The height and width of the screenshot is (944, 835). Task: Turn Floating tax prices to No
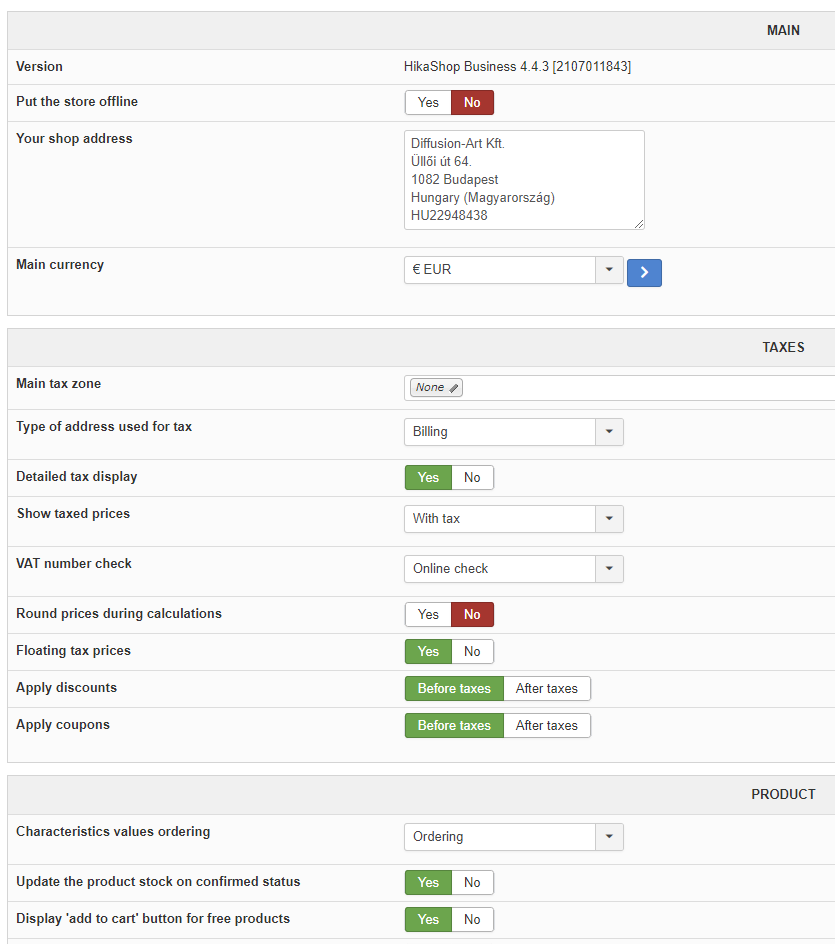(472, 652)
